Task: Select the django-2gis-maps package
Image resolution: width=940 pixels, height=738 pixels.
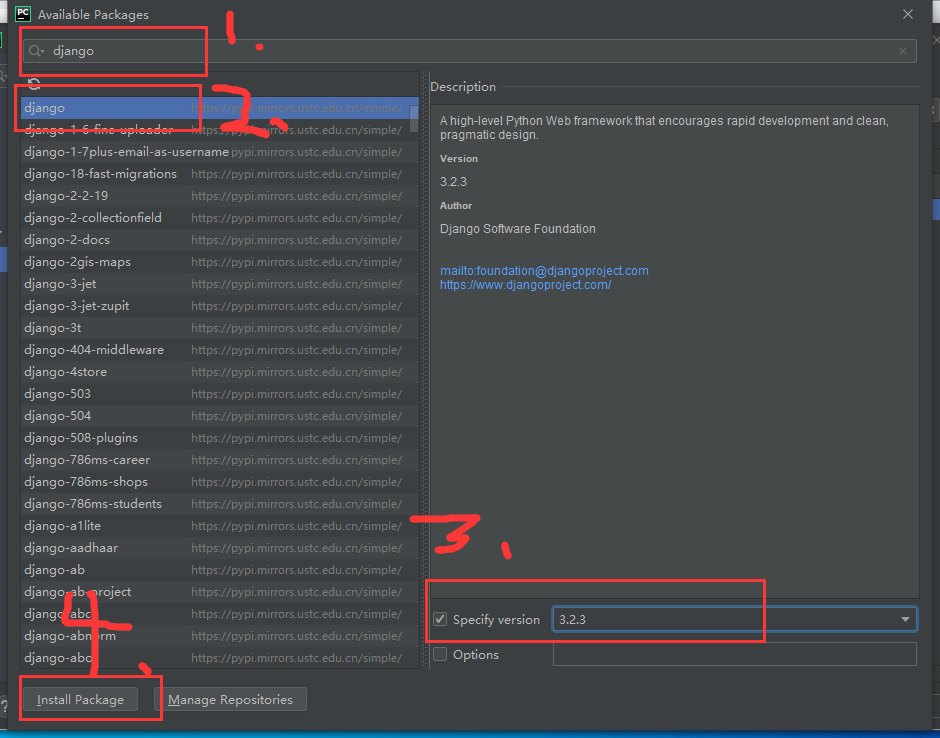Action: [219, 262]
